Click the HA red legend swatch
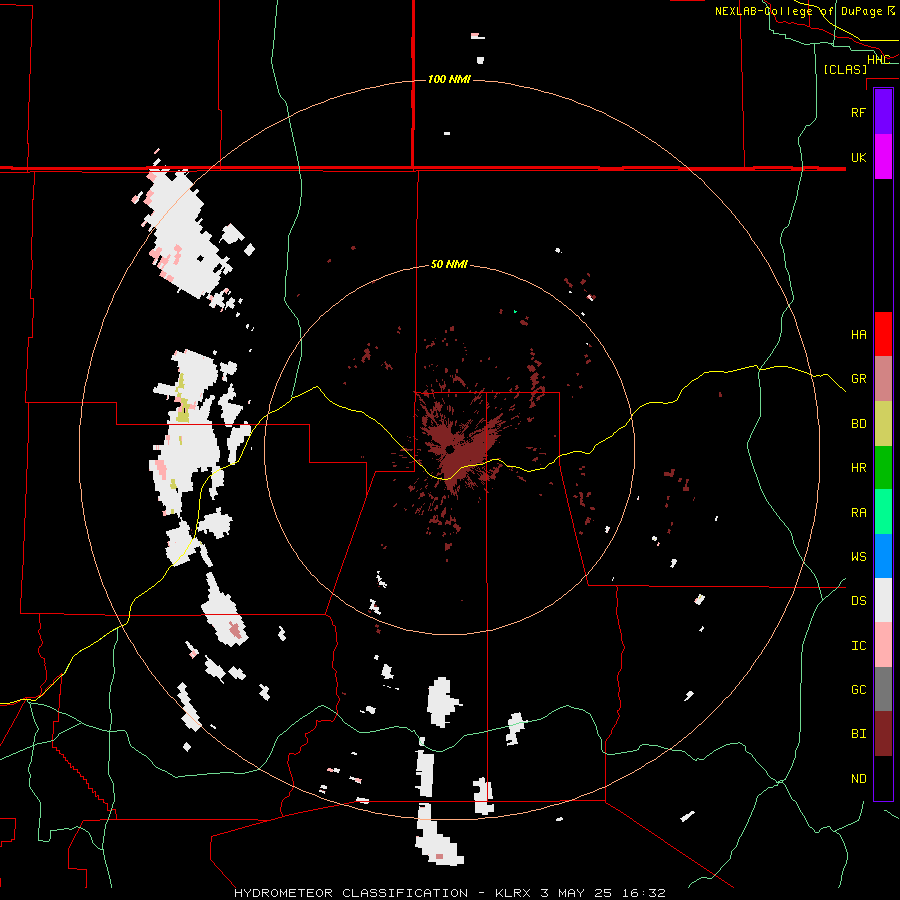900x900 pixels. [x=883, y=334]
